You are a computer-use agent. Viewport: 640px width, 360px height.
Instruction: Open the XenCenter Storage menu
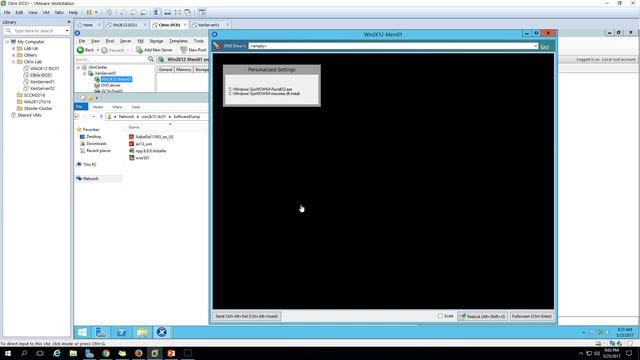[156, 41]
